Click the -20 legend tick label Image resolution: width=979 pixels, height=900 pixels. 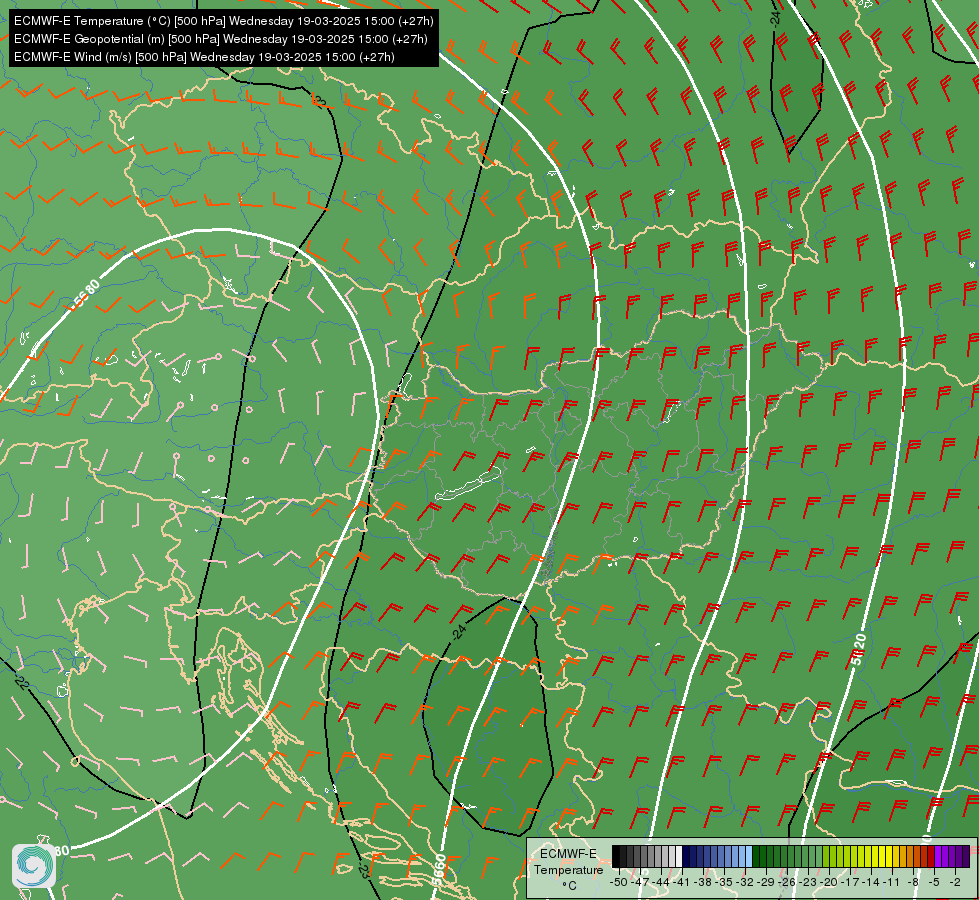click(x=829, y=882)
